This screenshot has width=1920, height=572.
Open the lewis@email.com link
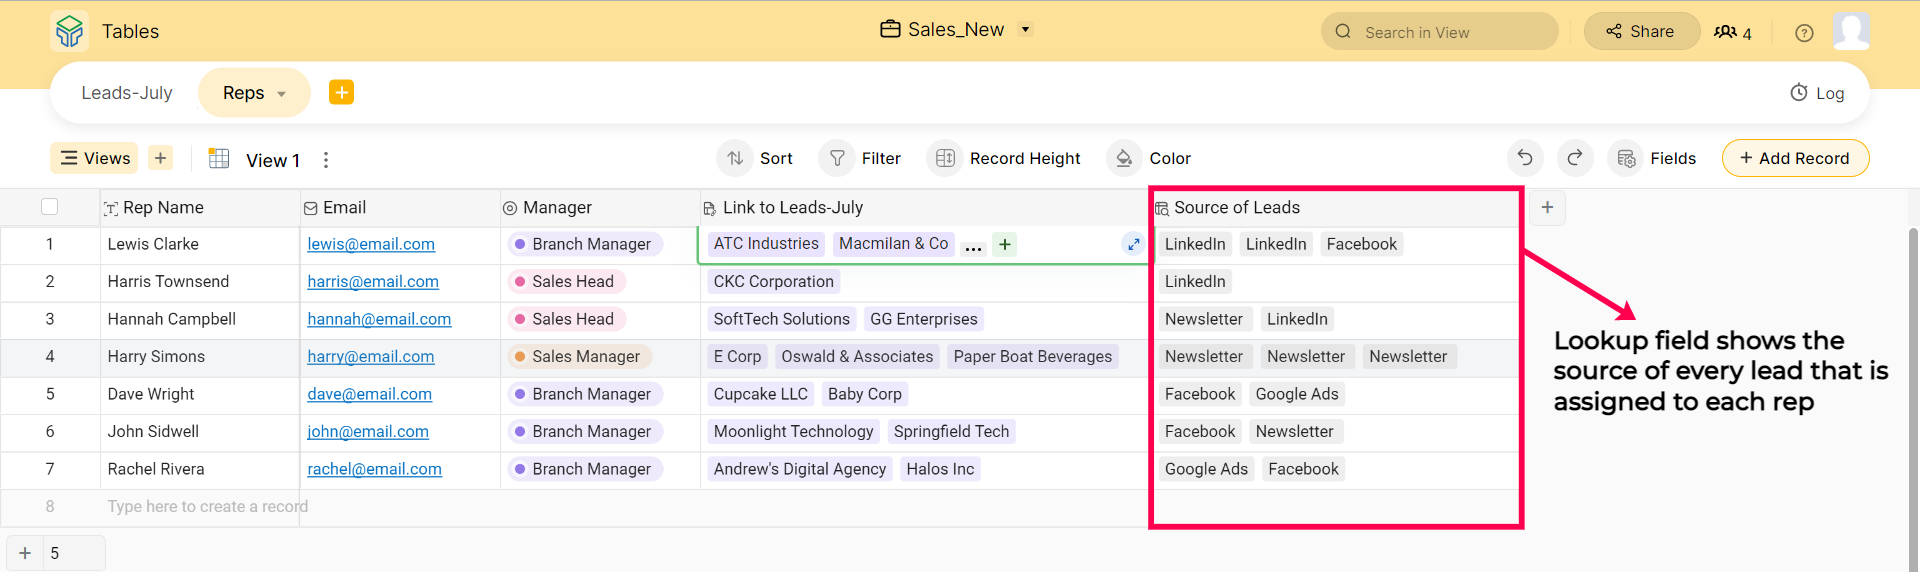point(371,244)
